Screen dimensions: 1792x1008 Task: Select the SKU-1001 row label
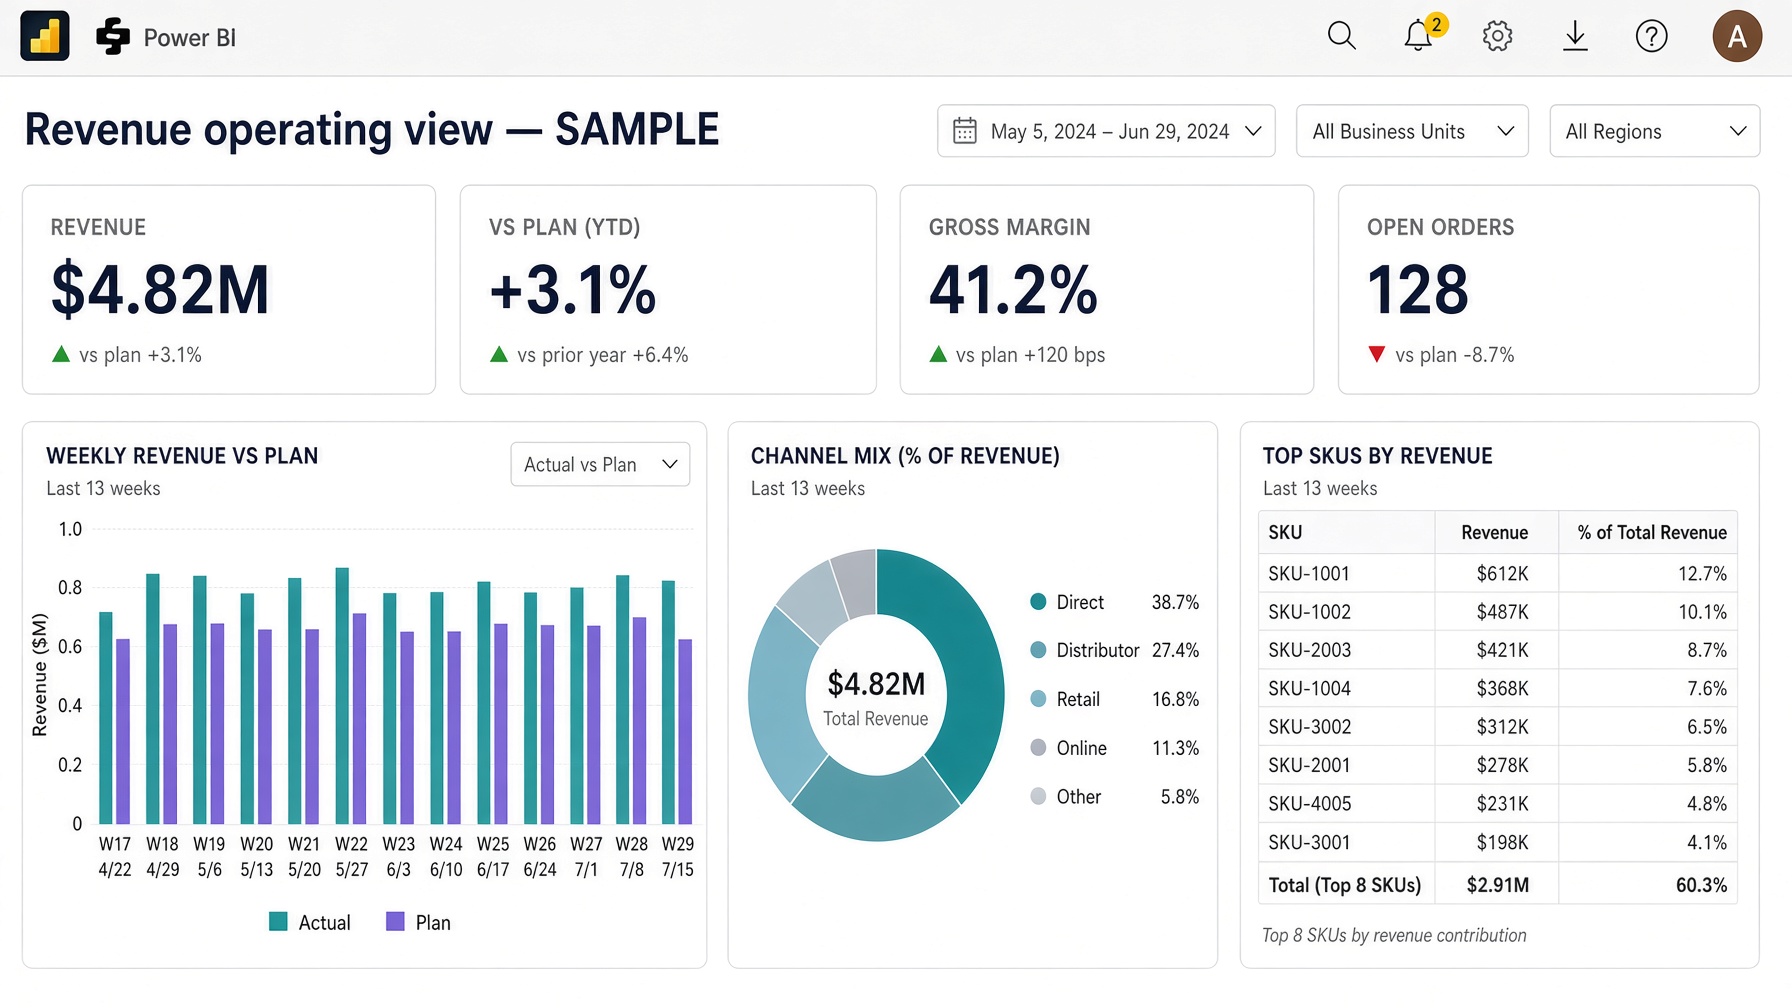click(1309, 573)
